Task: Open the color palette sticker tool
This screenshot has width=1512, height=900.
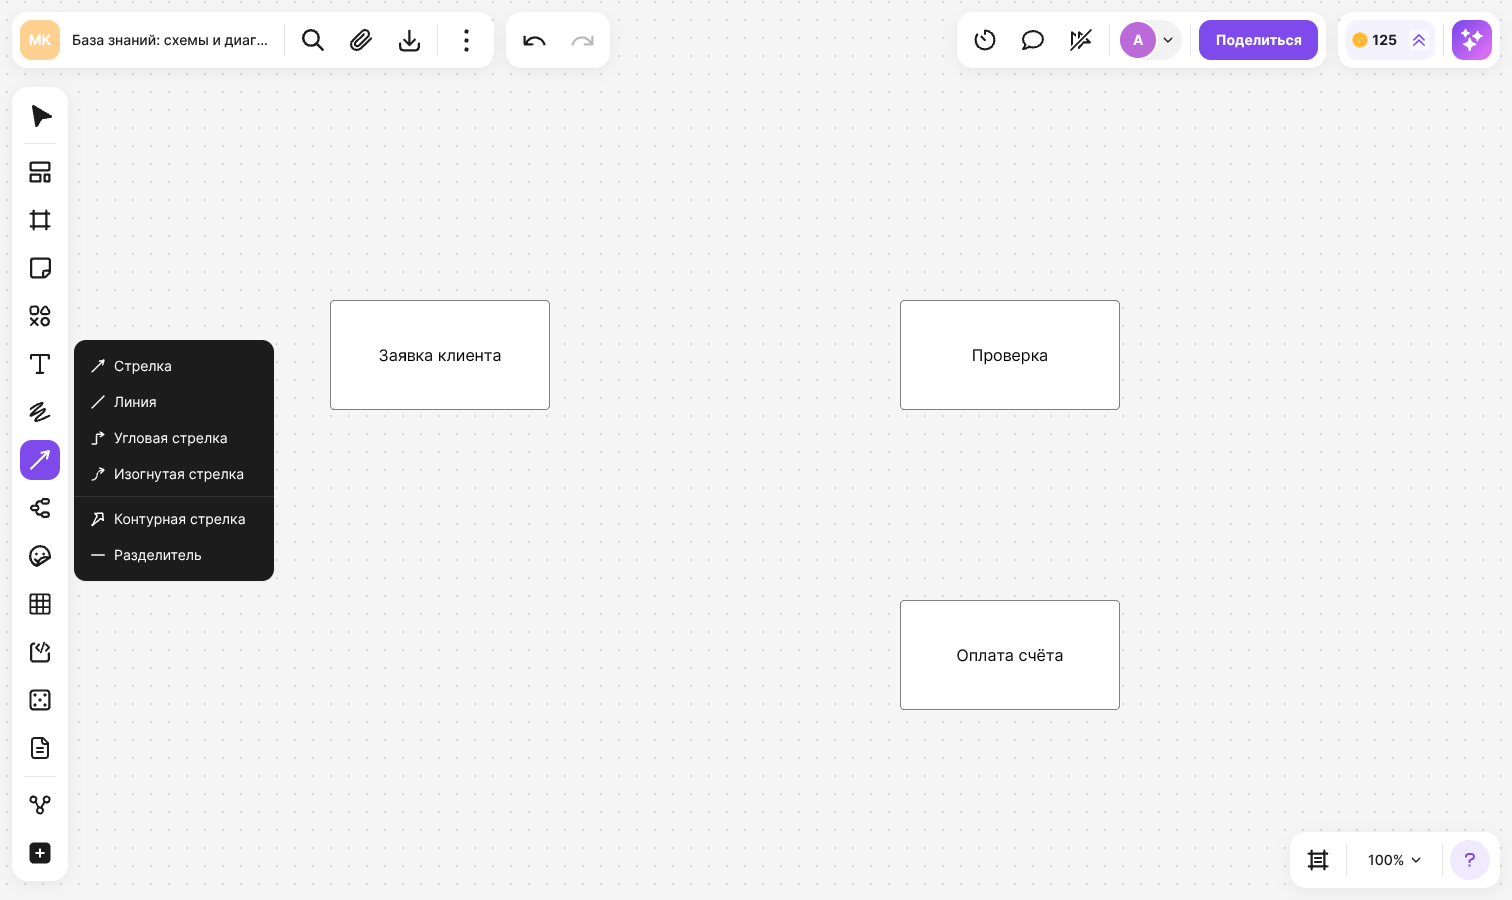Action: 40,556
